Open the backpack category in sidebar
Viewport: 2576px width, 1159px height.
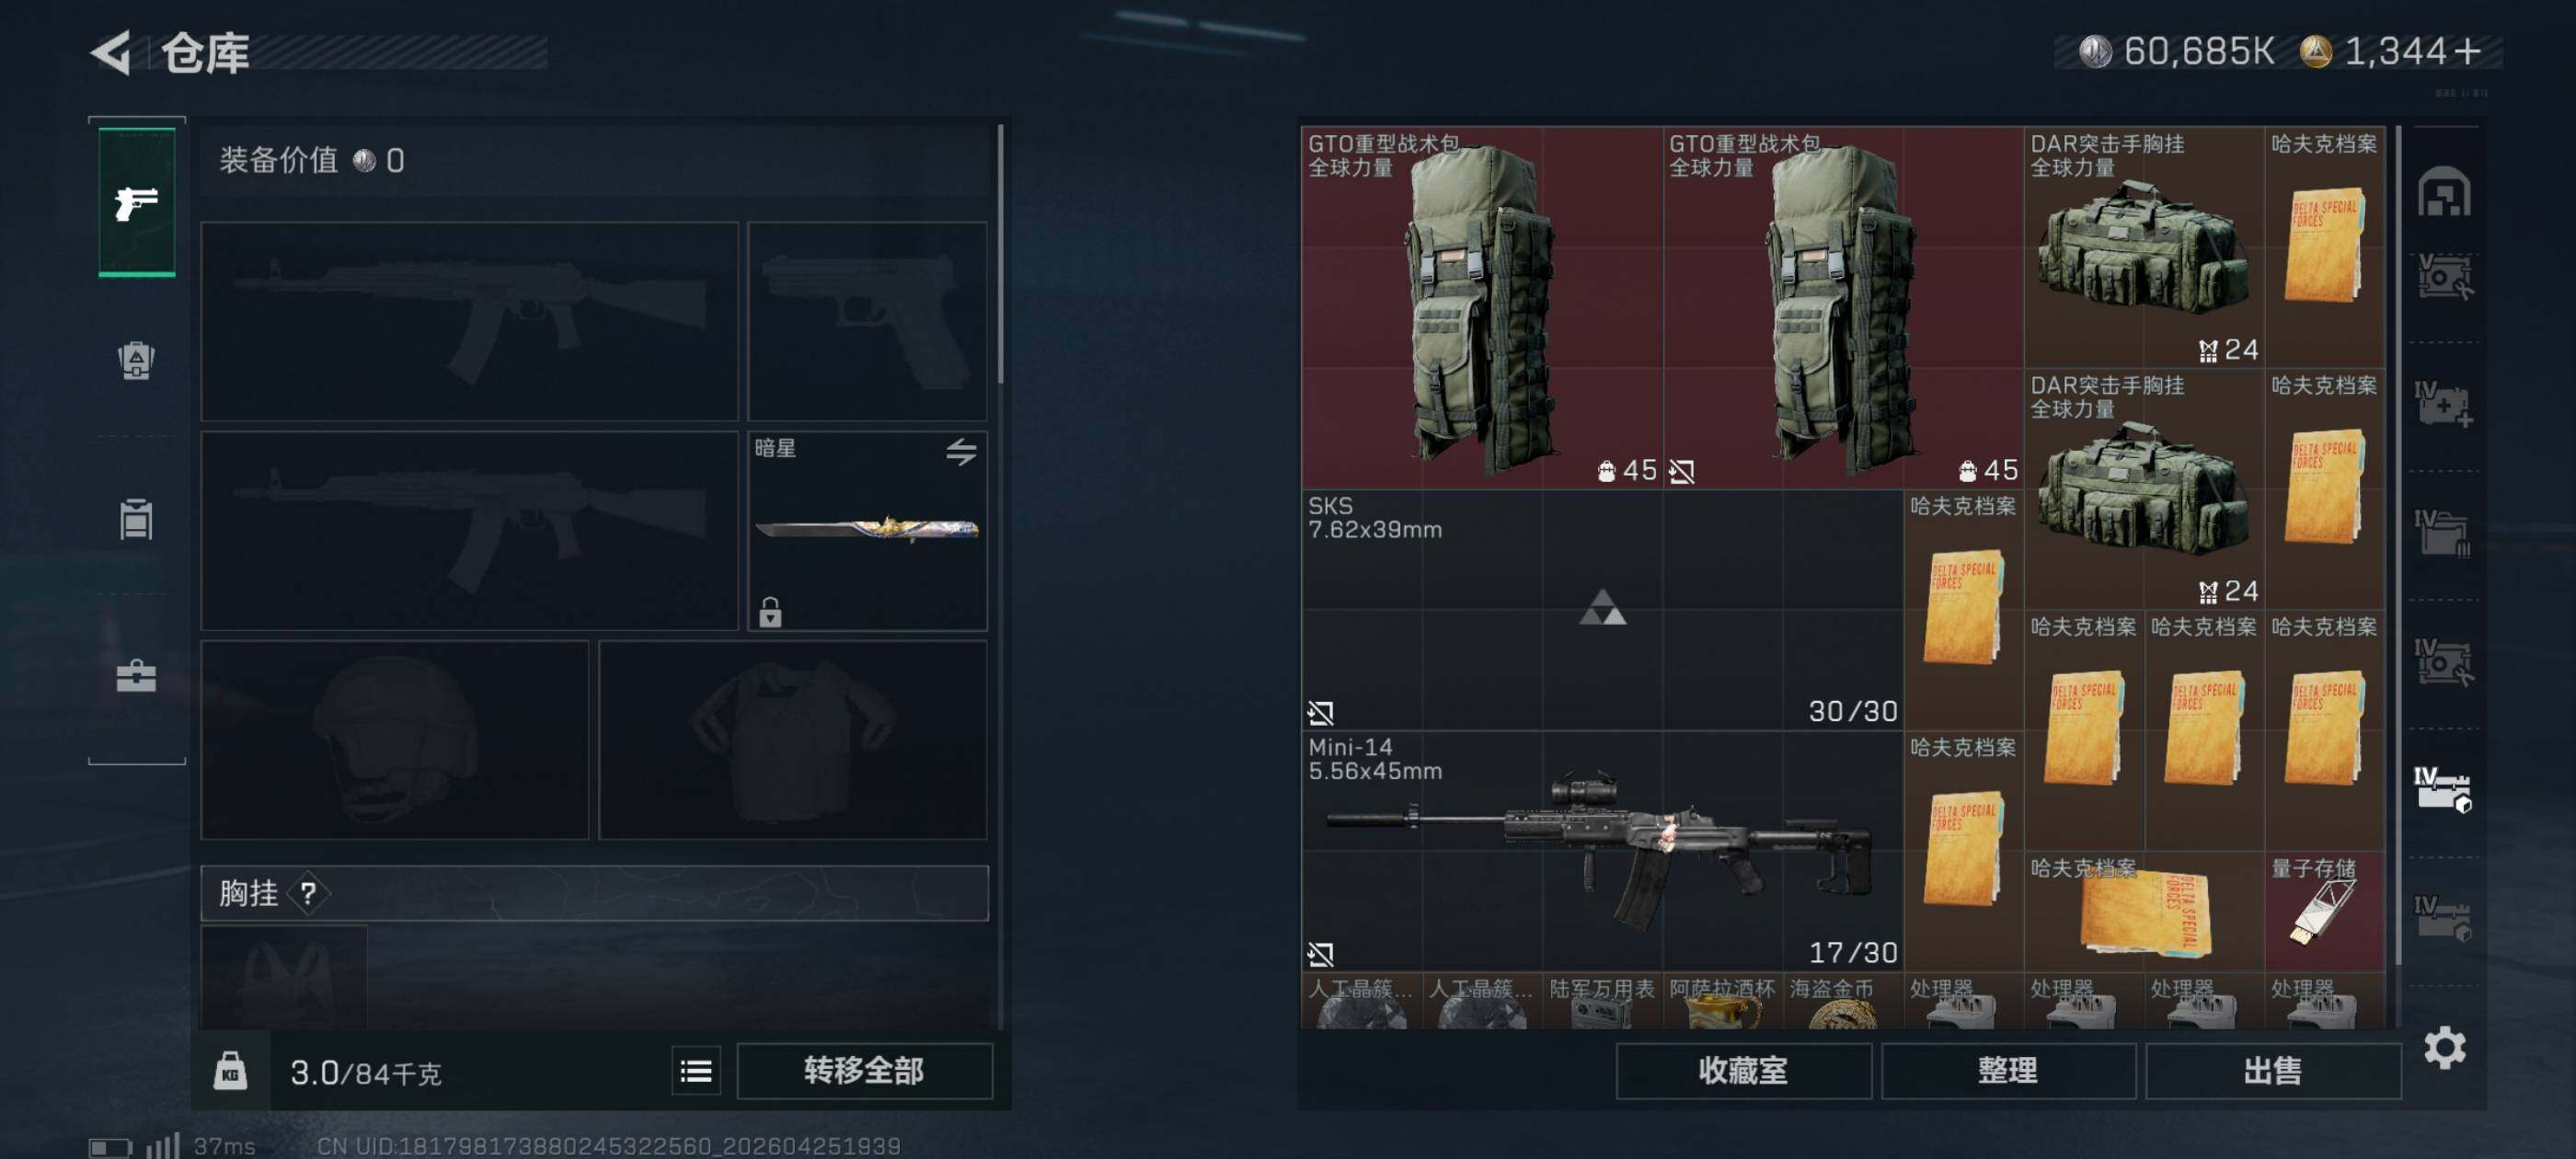point(136,360)
